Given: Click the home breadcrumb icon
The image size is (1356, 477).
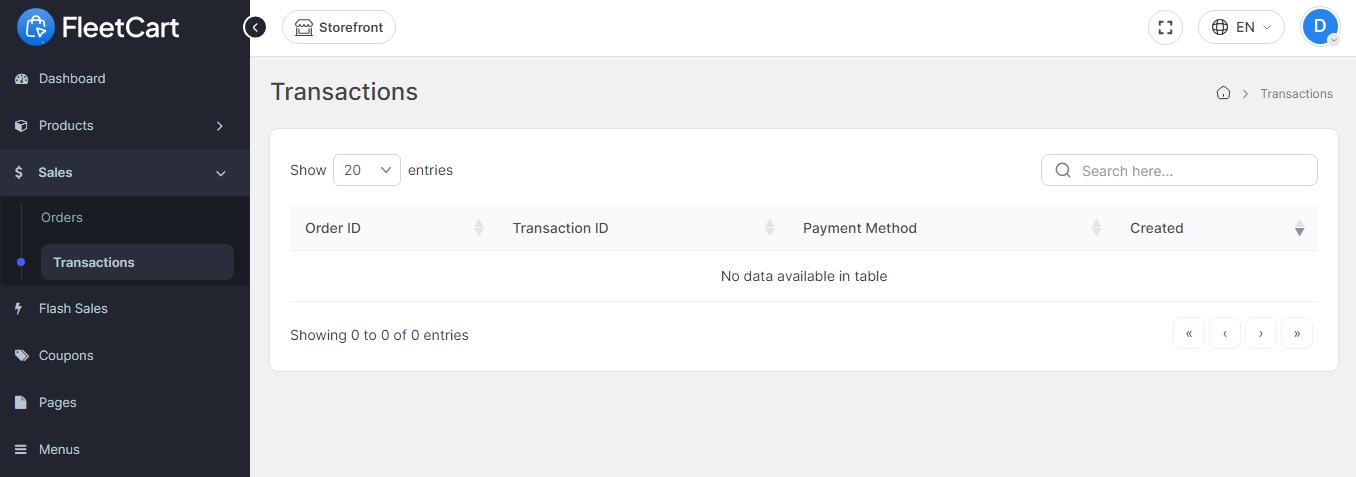Looking at the screenshot, I should pyautogui.click(x=1223, y=93).
